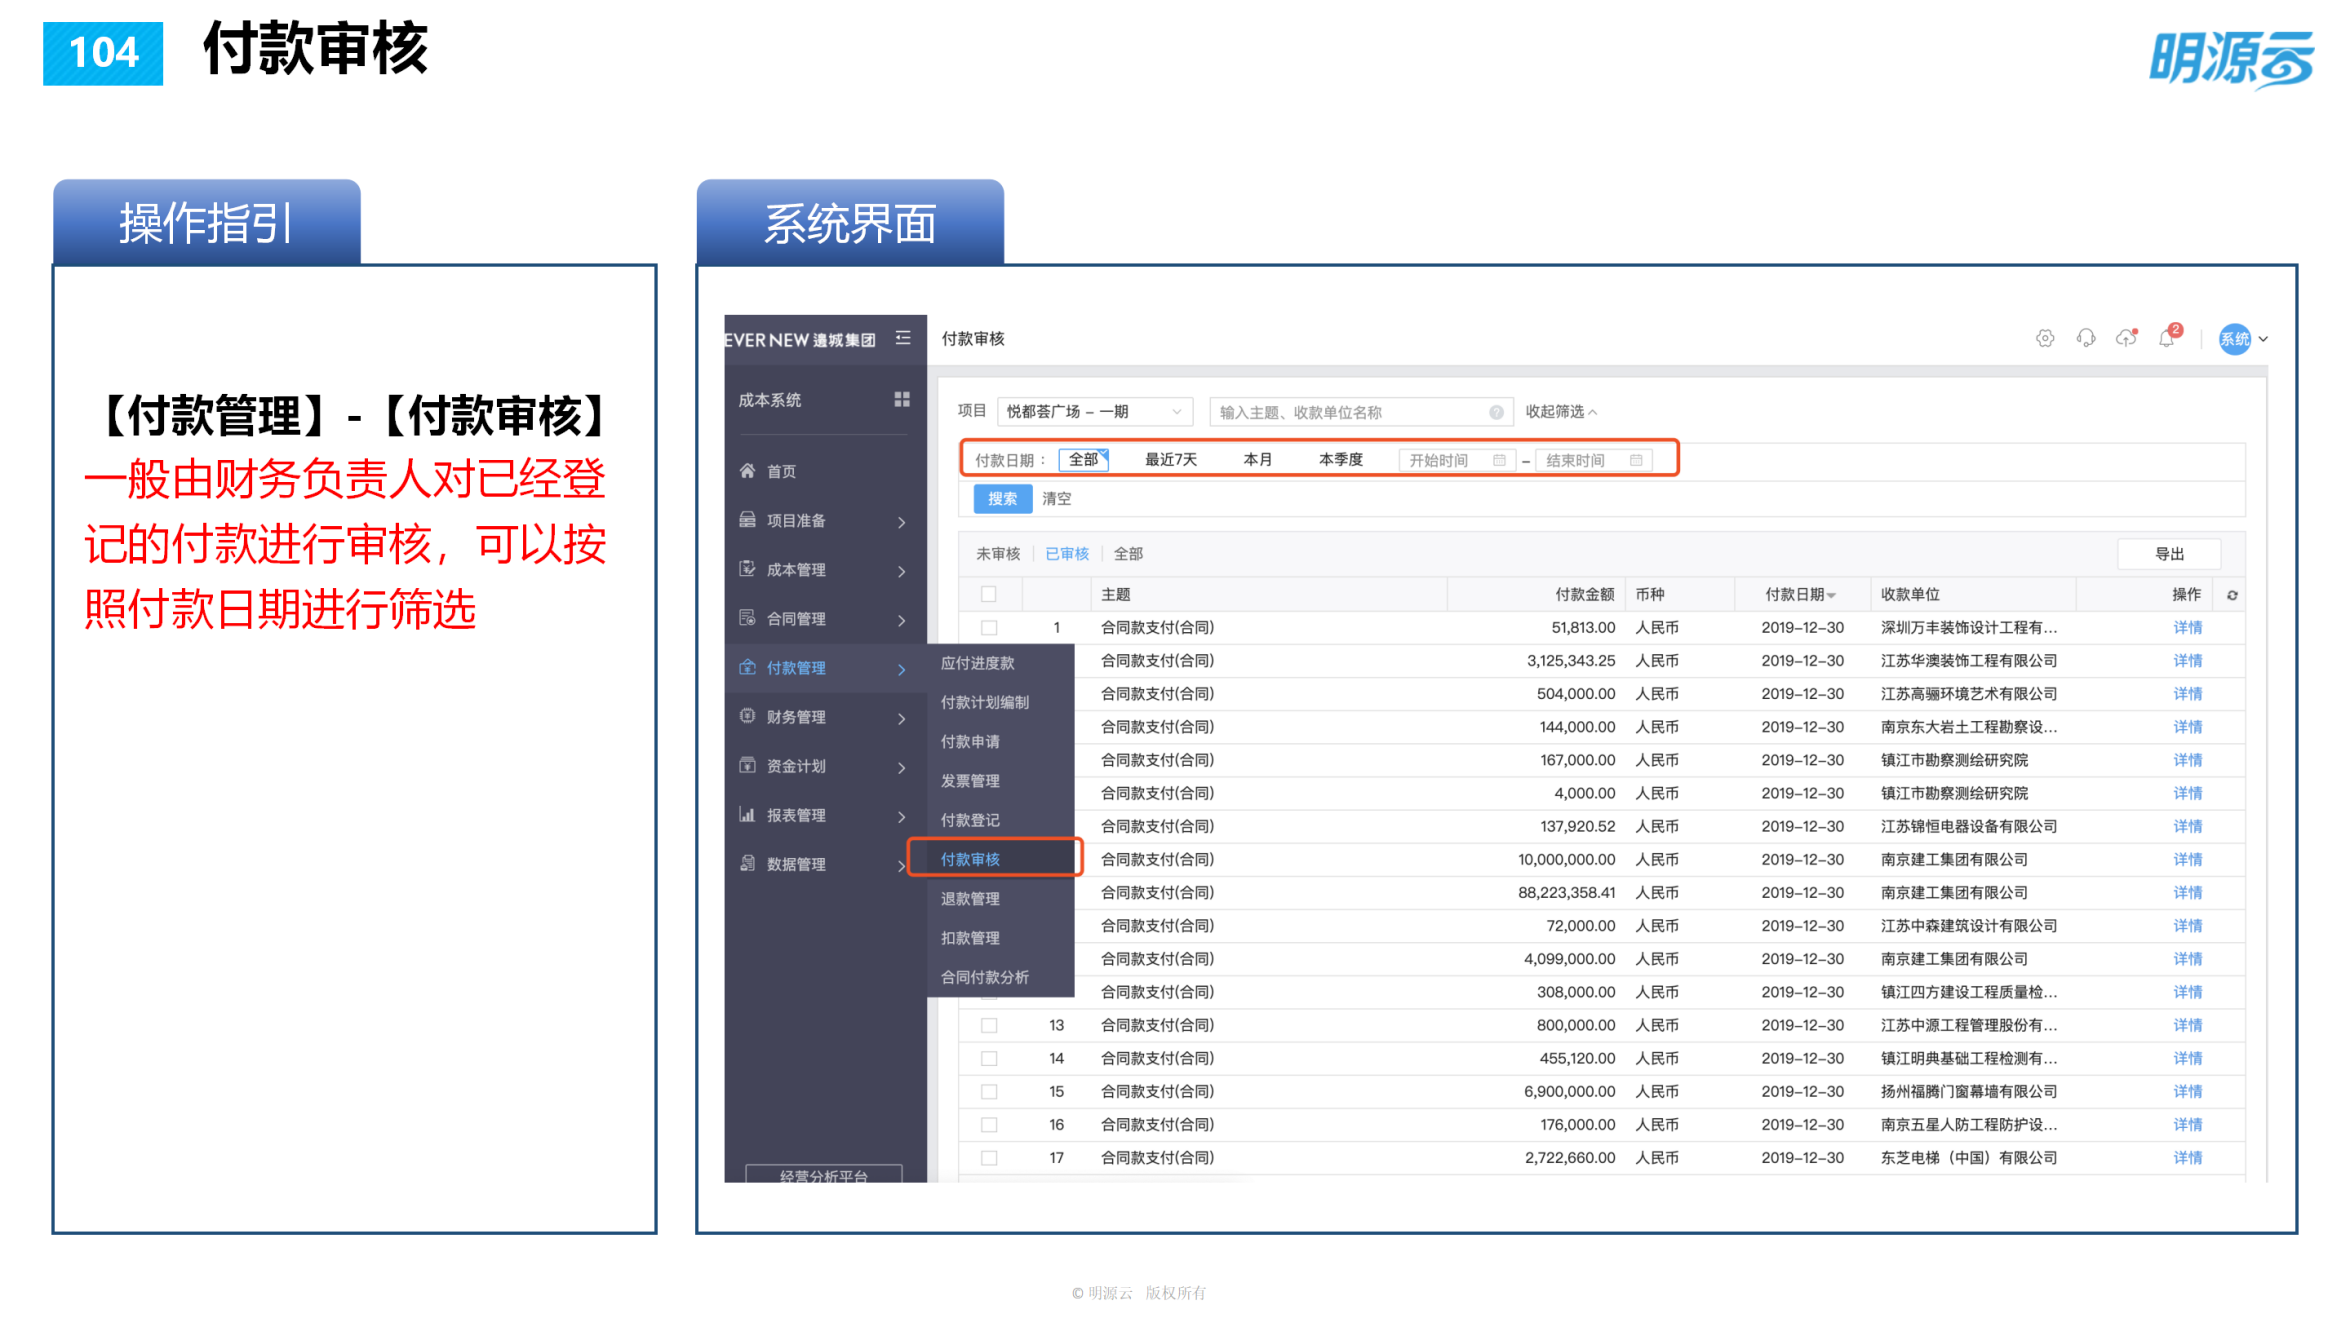2350x1318 pixels.
Task: Click the headset support icon
Action: pyautogui.click(x=2086, y=339)
